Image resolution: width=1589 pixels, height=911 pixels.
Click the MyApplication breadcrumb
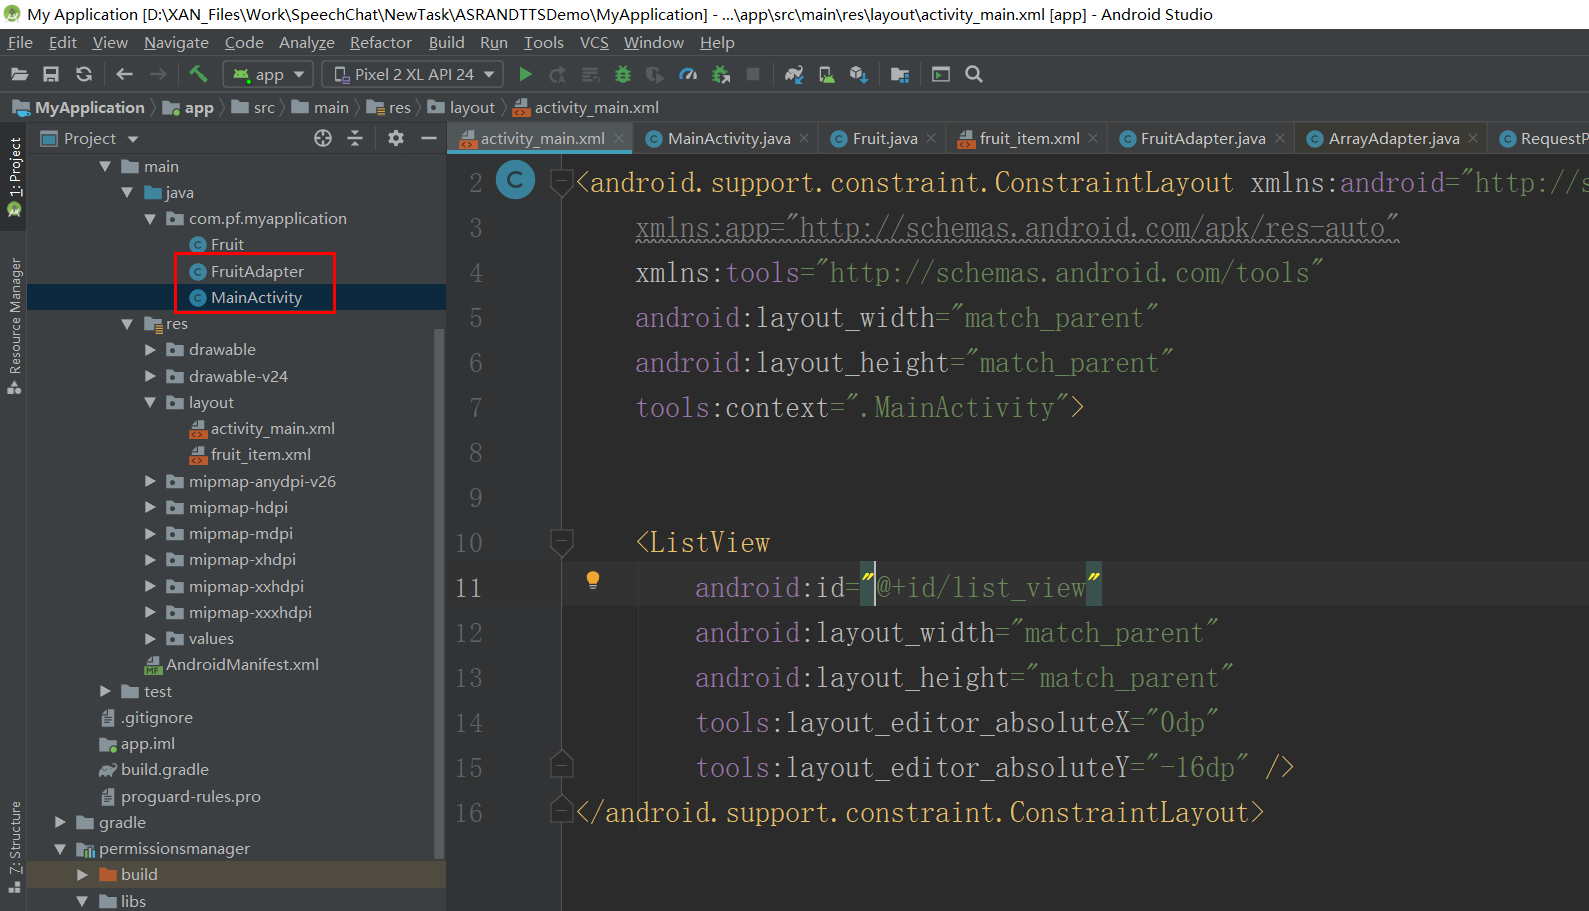(79, 107)
